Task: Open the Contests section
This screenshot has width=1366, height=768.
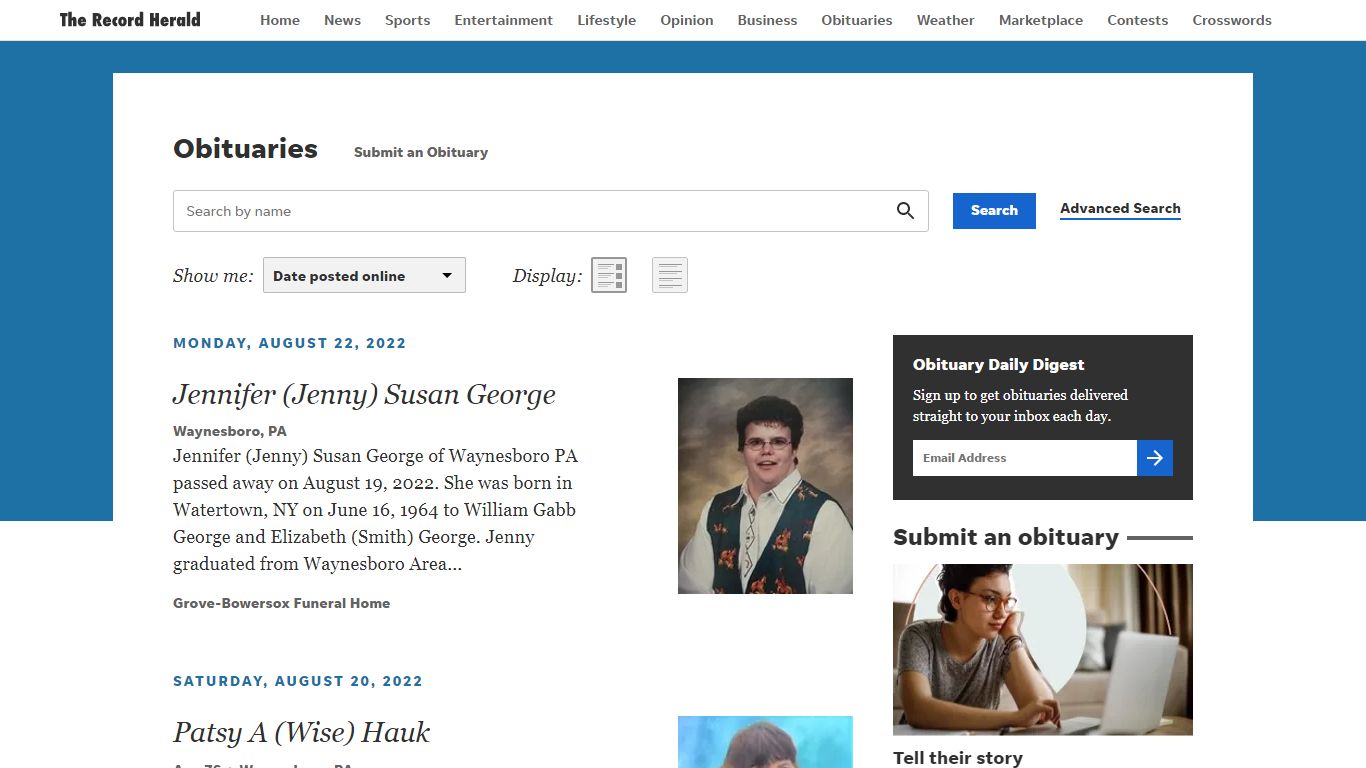Action: (x=1137, y=20)
